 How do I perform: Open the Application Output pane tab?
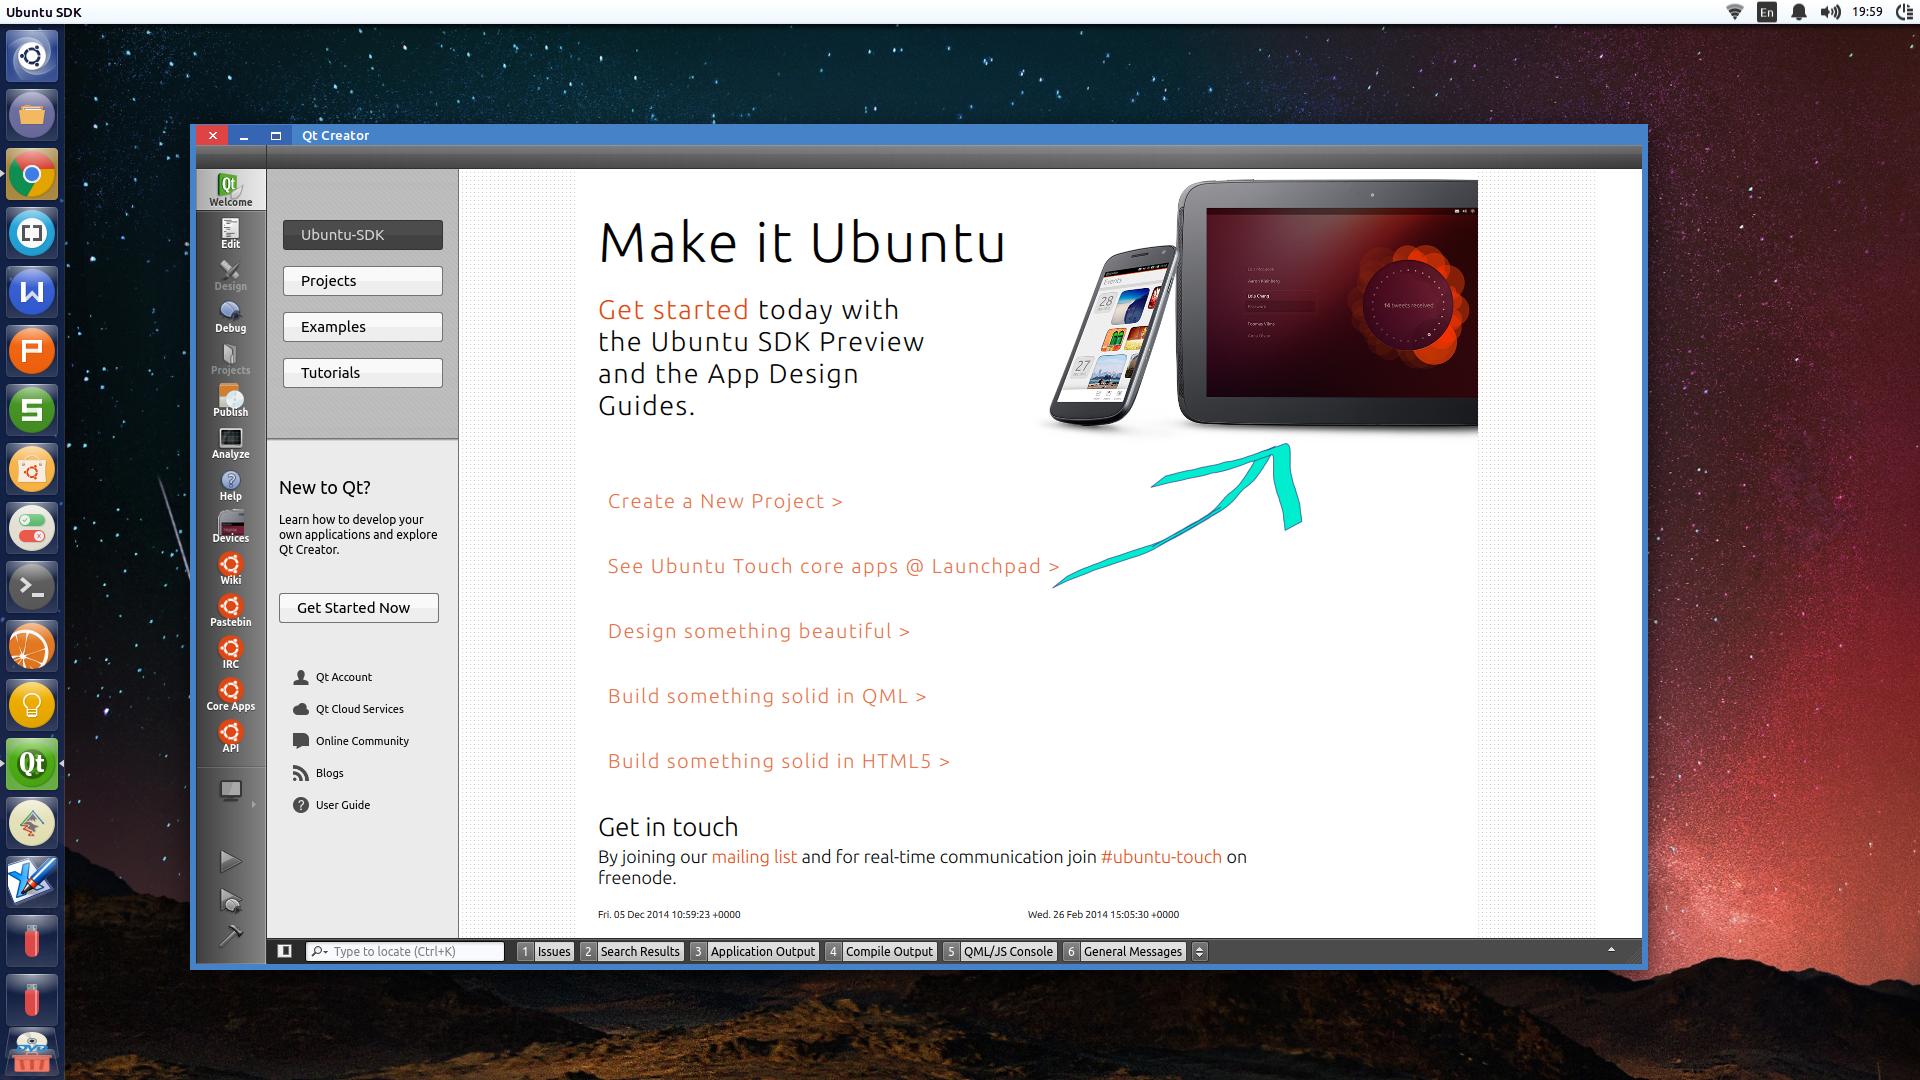tap(762, 951)
